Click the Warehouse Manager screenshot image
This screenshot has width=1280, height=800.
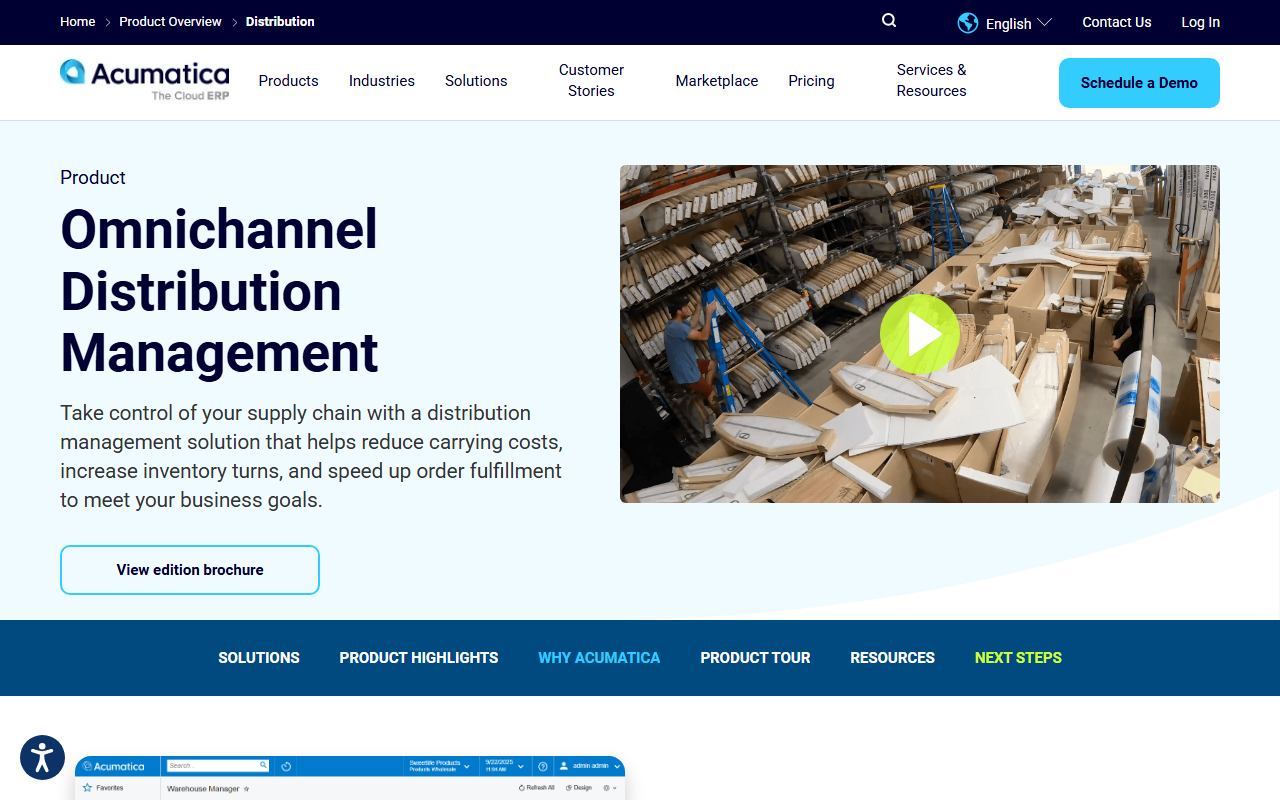point(350,778)
